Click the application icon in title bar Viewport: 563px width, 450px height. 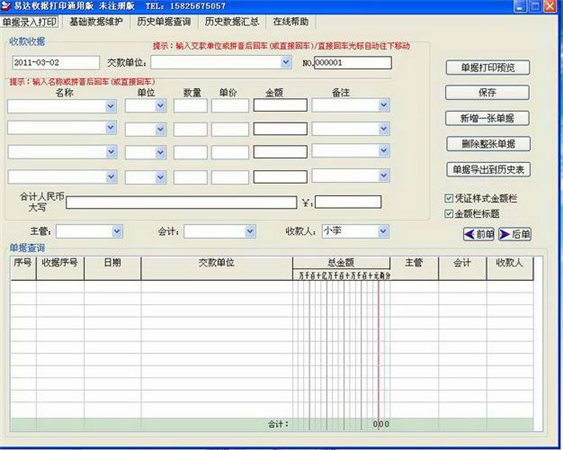pyautogui.click(x=6, y=6)
